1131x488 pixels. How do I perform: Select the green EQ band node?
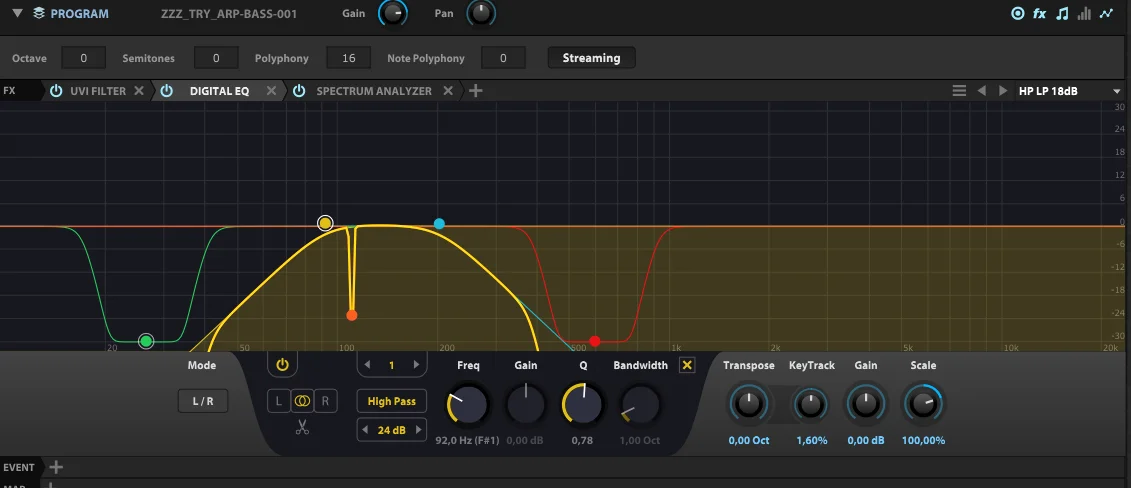(146, 341)
